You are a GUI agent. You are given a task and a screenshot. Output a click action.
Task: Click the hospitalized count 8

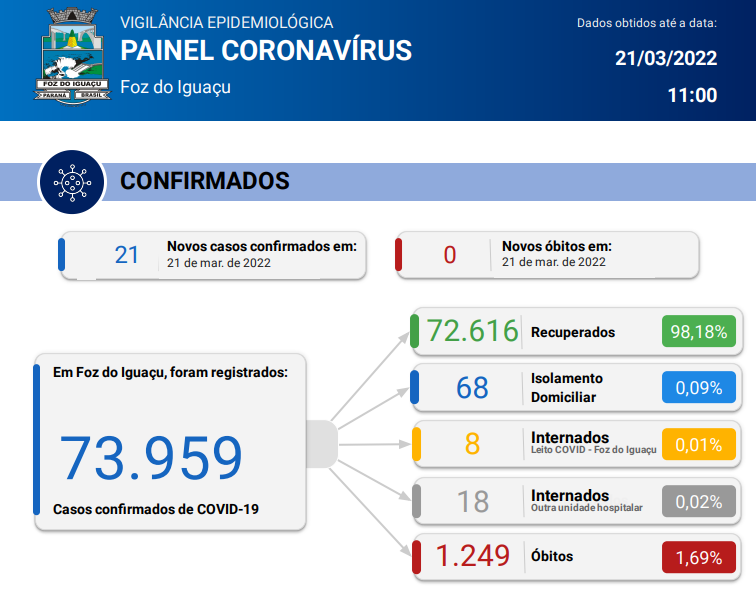(x=472, y=444)
